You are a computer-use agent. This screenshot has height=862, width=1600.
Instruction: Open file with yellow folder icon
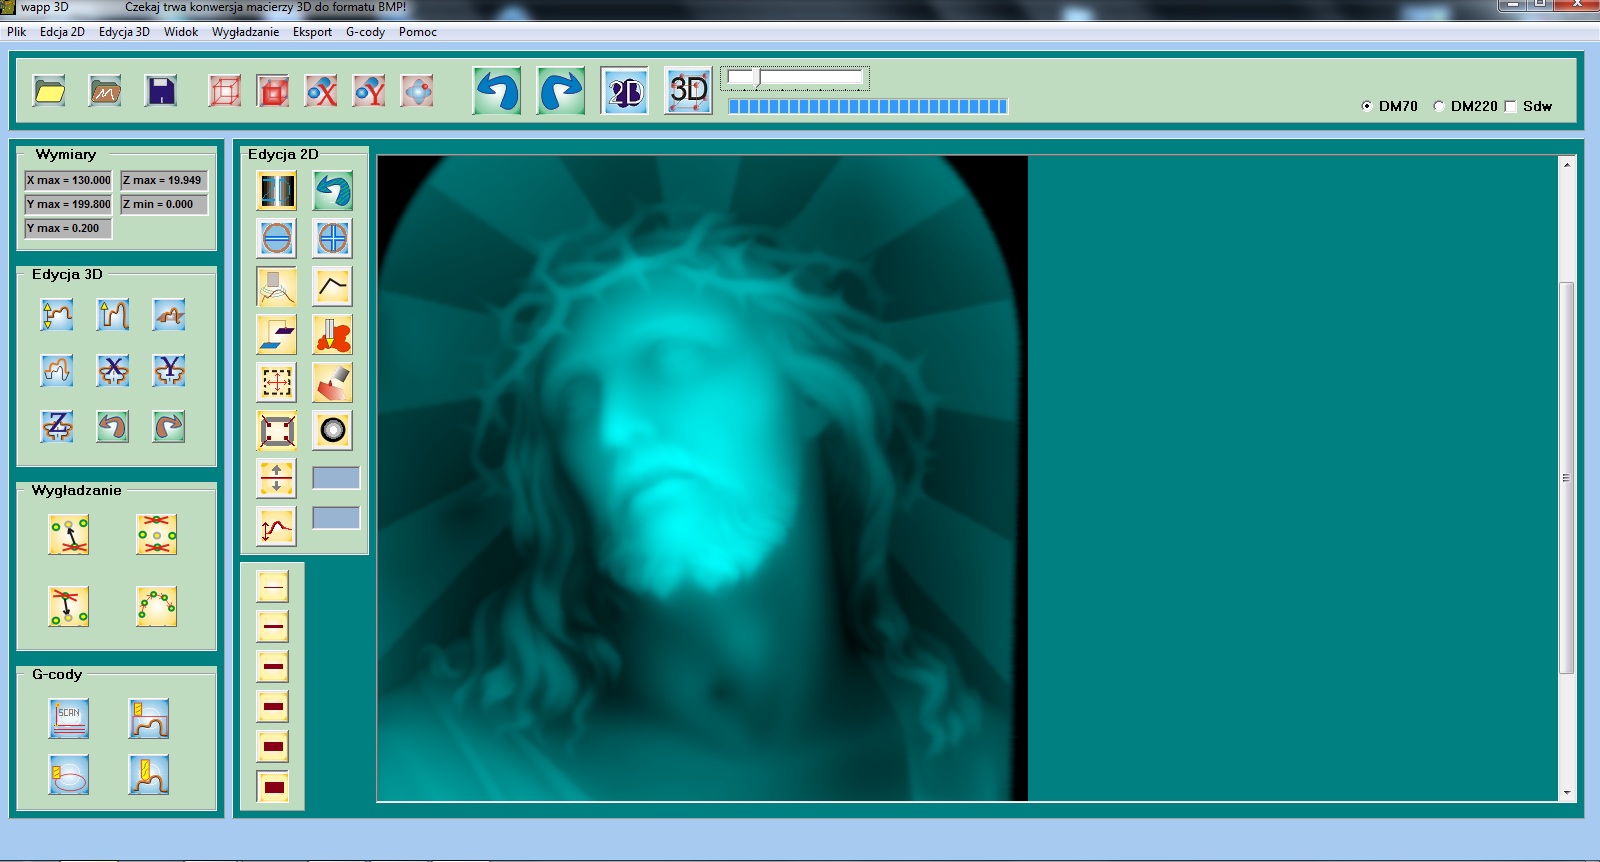(x=49, y=91)
